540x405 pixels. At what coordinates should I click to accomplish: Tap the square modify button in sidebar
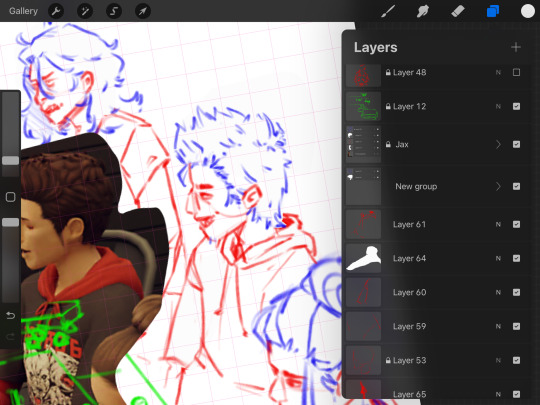pyautogui.click(x=10, y=197)
